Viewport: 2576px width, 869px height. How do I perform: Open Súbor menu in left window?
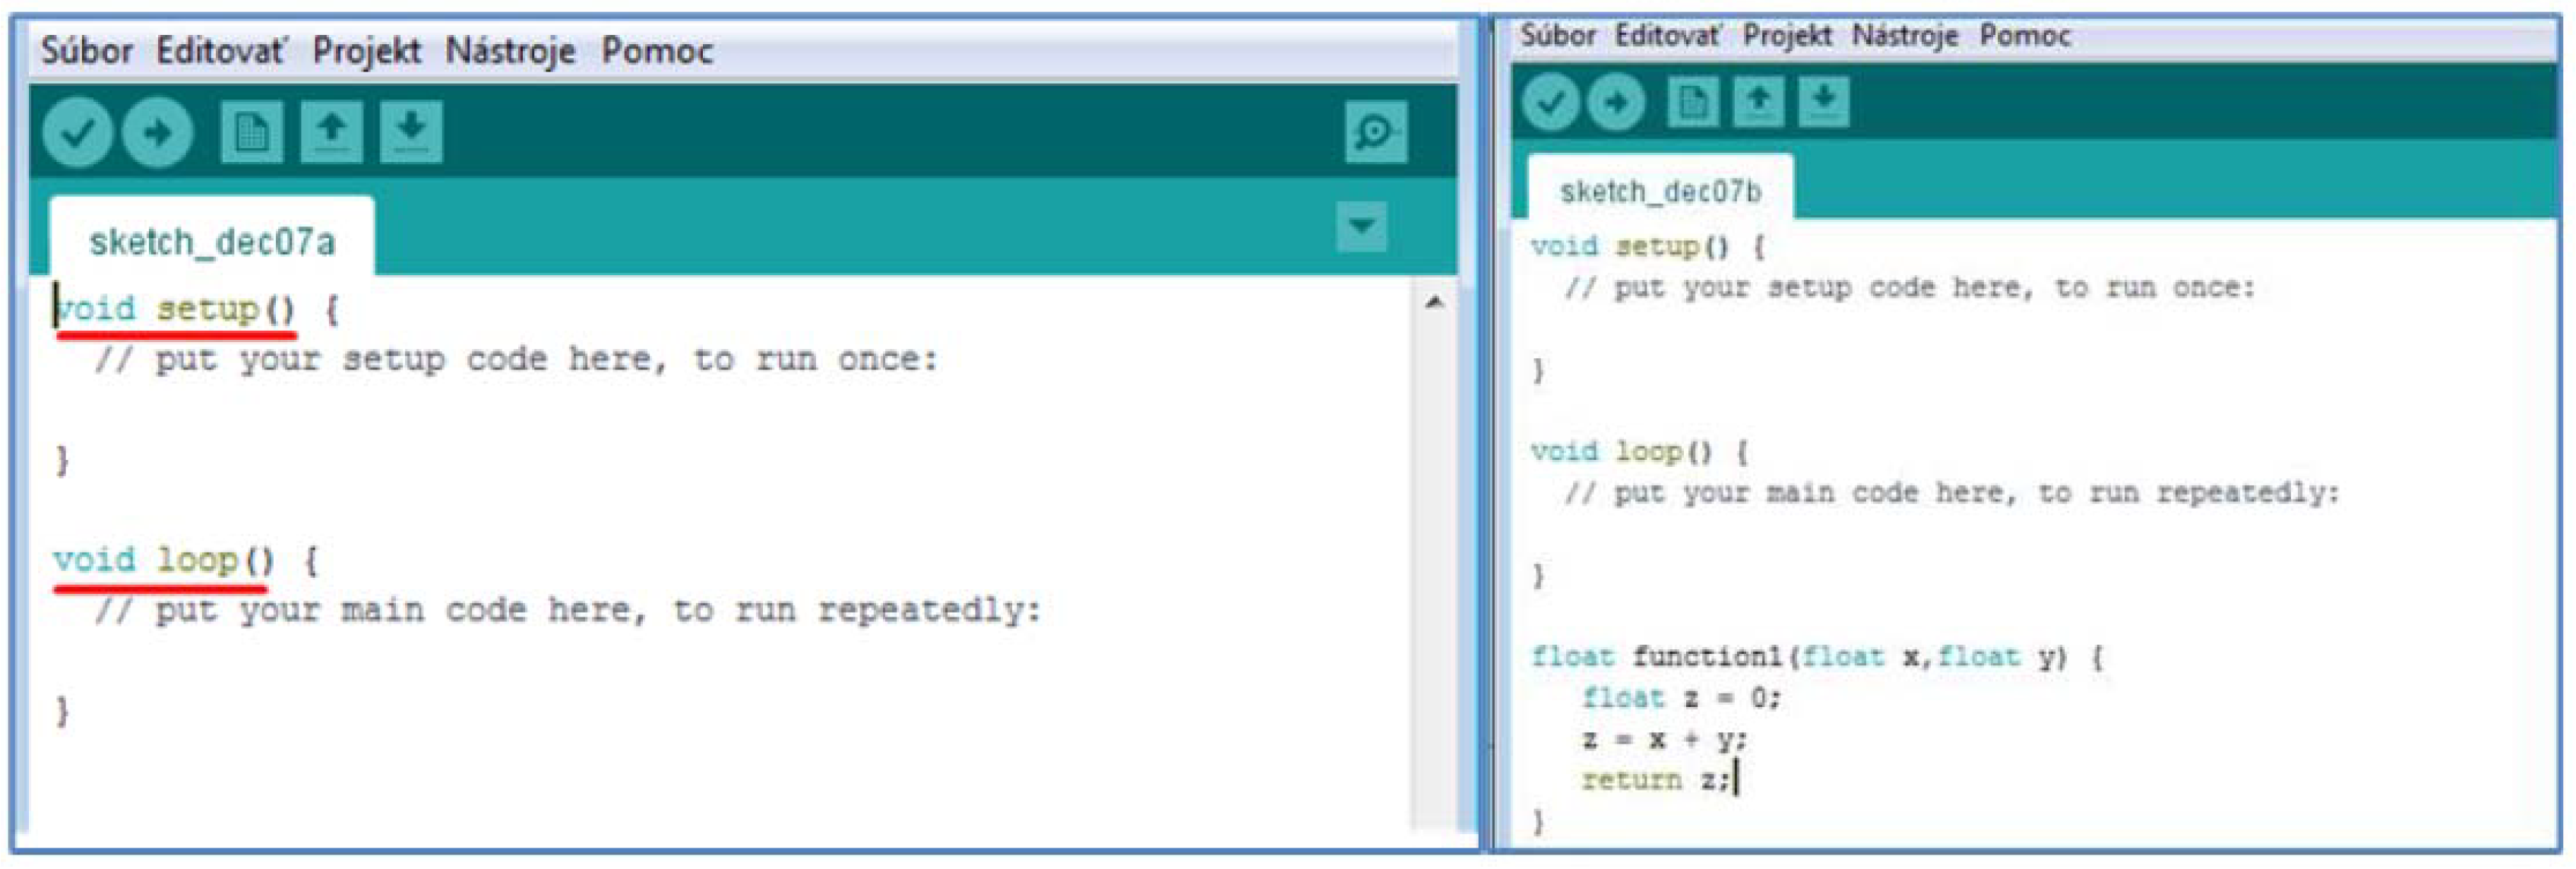(86, 50)
